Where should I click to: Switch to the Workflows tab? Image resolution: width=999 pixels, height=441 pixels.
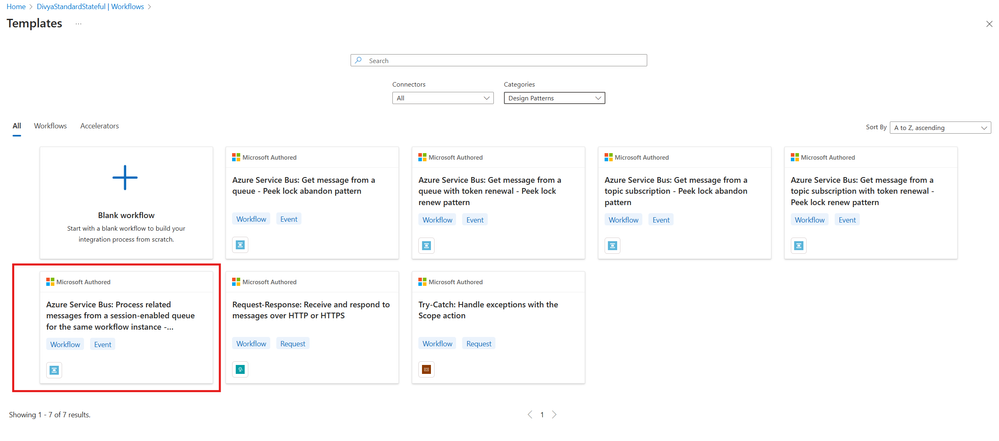[50, 126]
